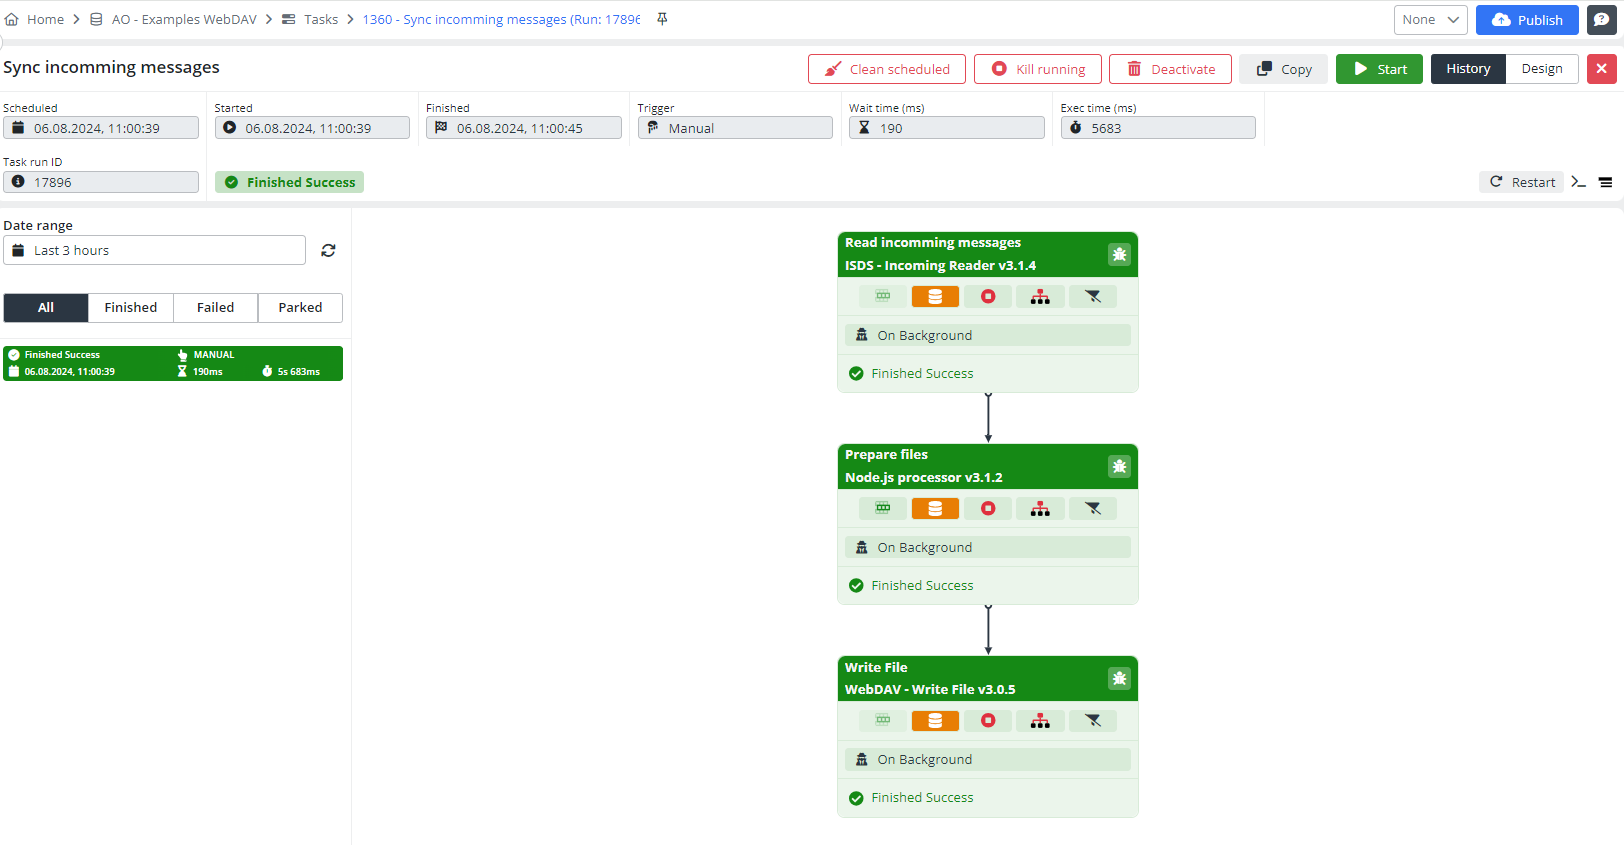Click filter icon on Prepare files step
The image size is (1624, 845).
click(1093, 509)
